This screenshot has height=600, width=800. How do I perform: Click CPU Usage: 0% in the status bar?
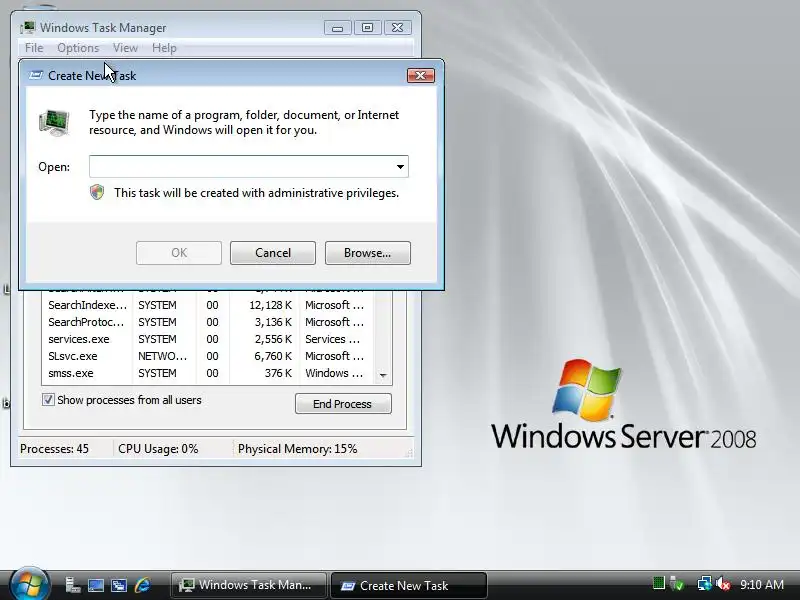pos(158,449)
